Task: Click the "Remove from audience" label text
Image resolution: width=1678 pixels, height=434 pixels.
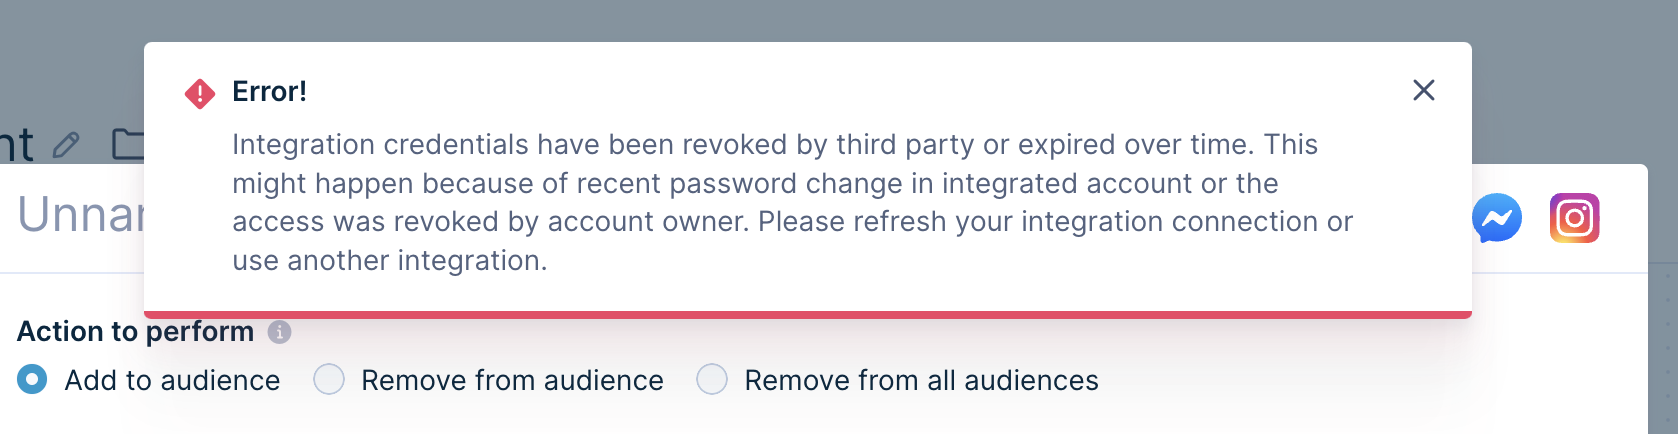Action: point(512,381)
